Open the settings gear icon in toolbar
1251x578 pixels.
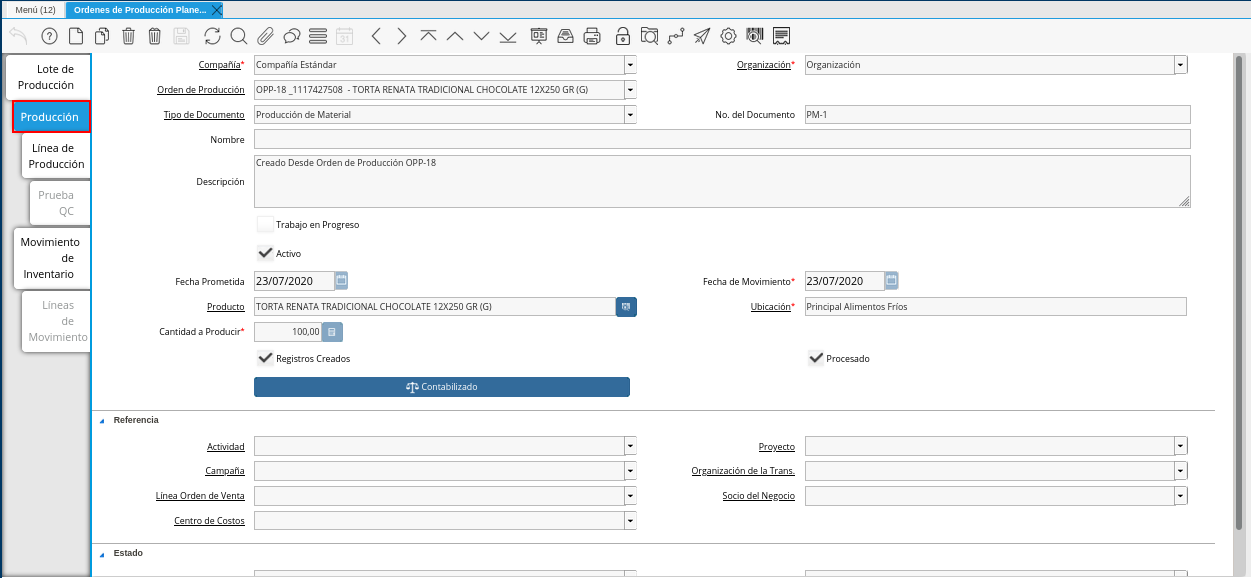point(728,37)
